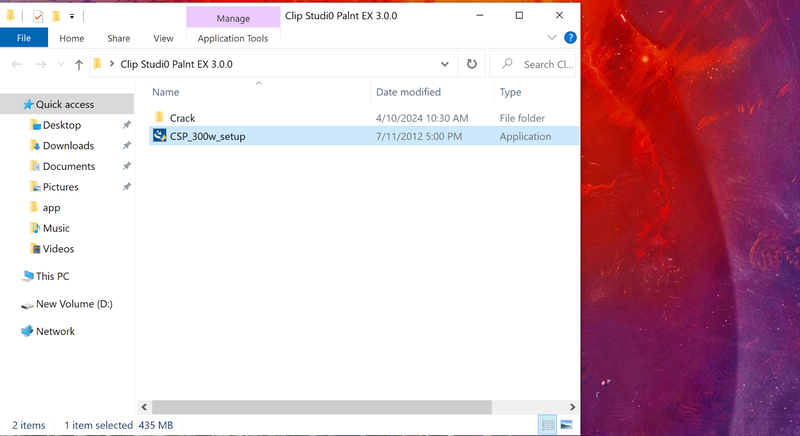Go forward with the Forward arrow
800x436 pixels.
pos(41,64)
